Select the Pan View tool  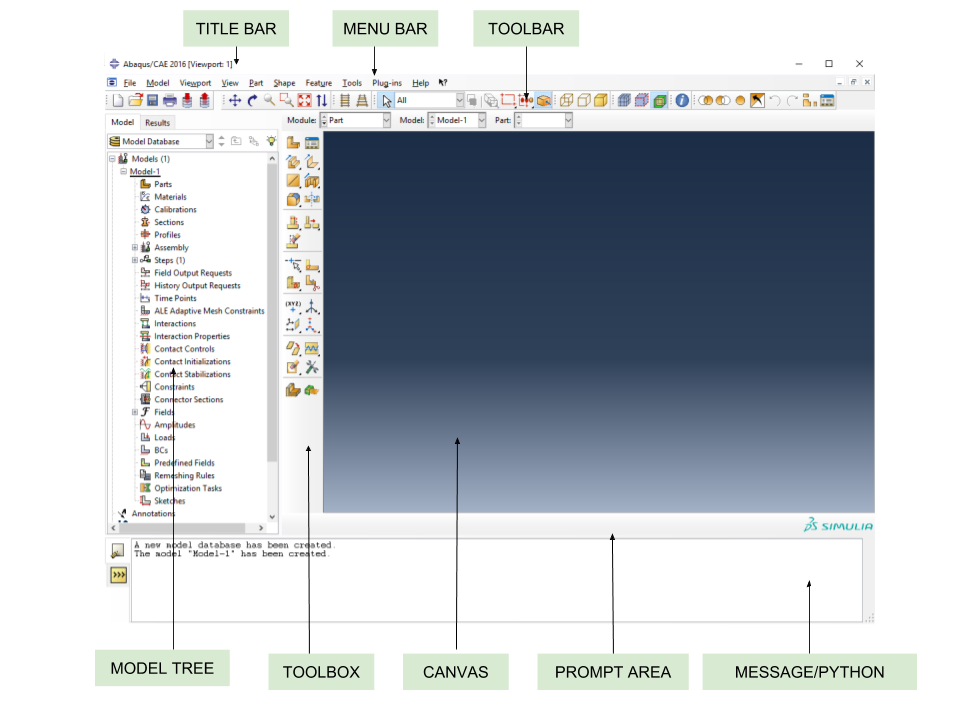[x=235, y=101]
